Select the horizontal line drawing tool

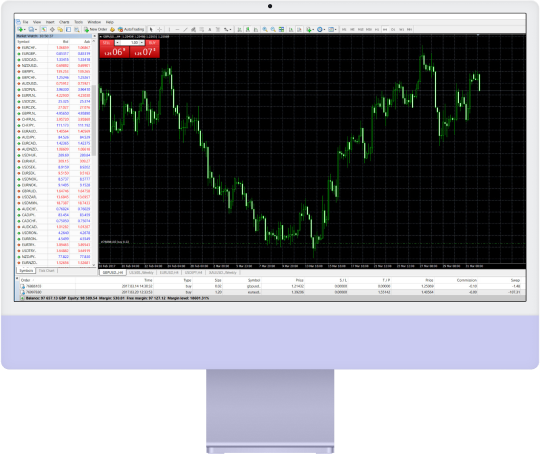click(177, 30)
